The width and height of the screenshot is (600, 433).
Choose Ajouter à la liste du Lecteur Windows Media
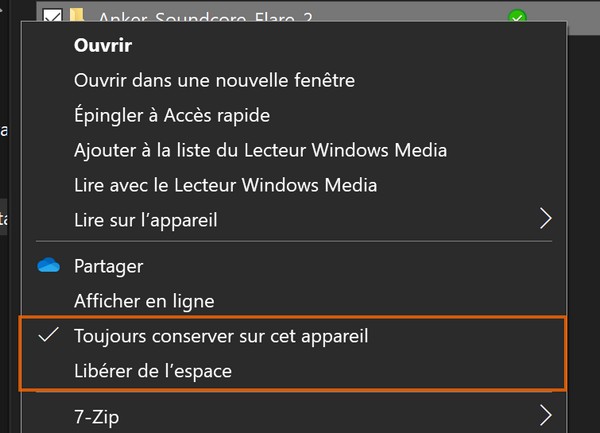pos(260,151)
